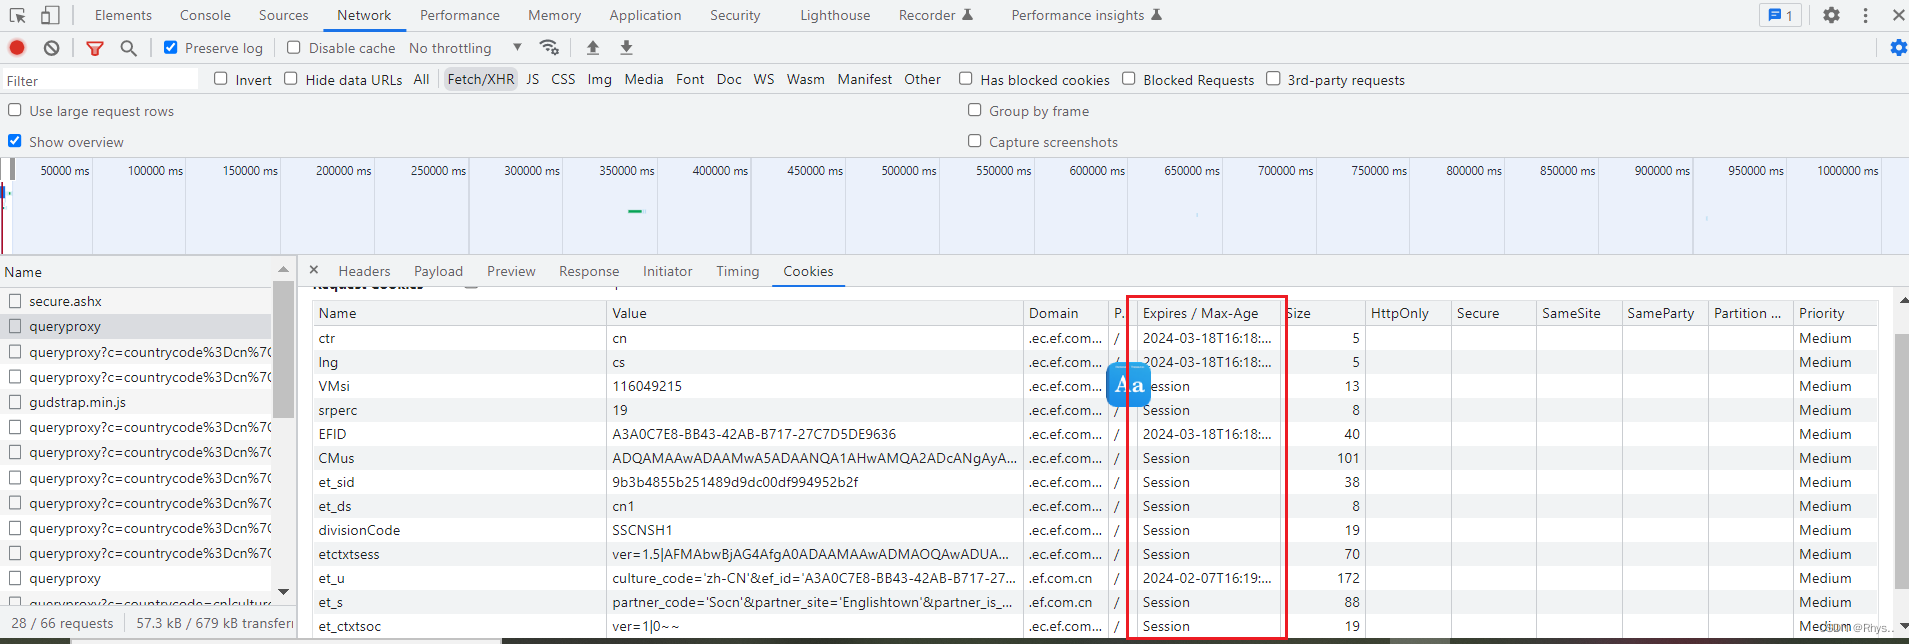Filter requests by WS type
1909x644 pixels.
pos(764,79)
